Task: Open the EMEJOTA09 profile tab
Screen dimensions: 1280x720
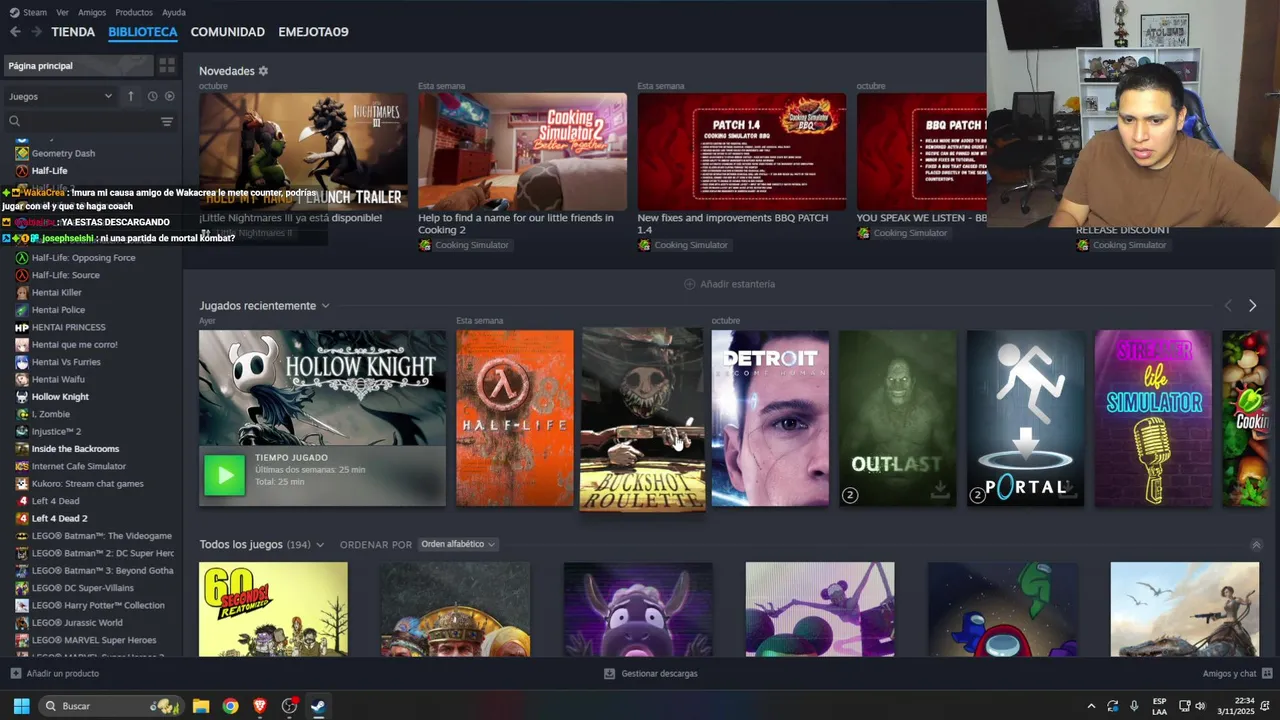Action: pyautogui.click(x=313, y=32)
